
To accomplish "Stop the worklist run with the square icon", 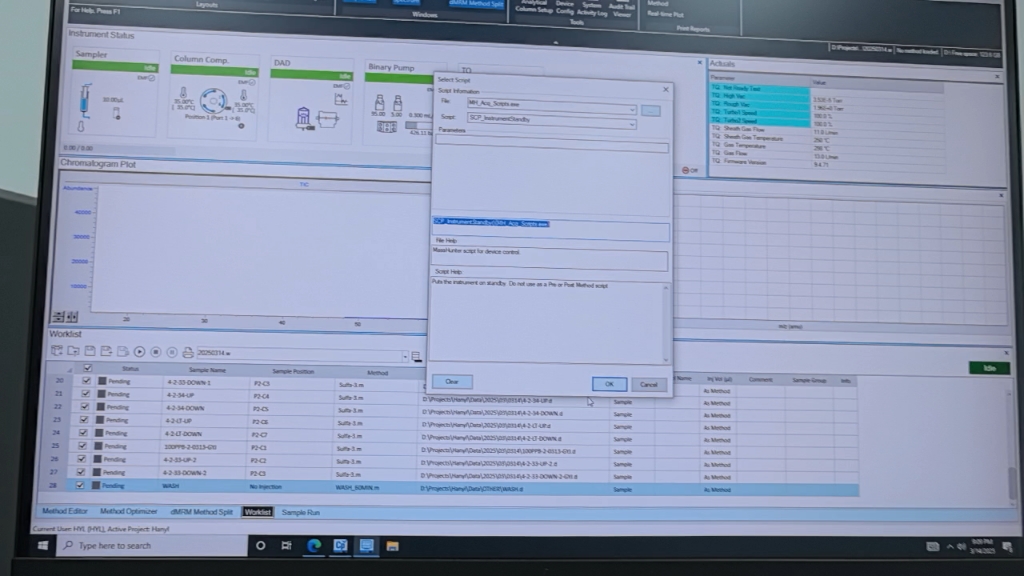I will (x=155, y=352).
